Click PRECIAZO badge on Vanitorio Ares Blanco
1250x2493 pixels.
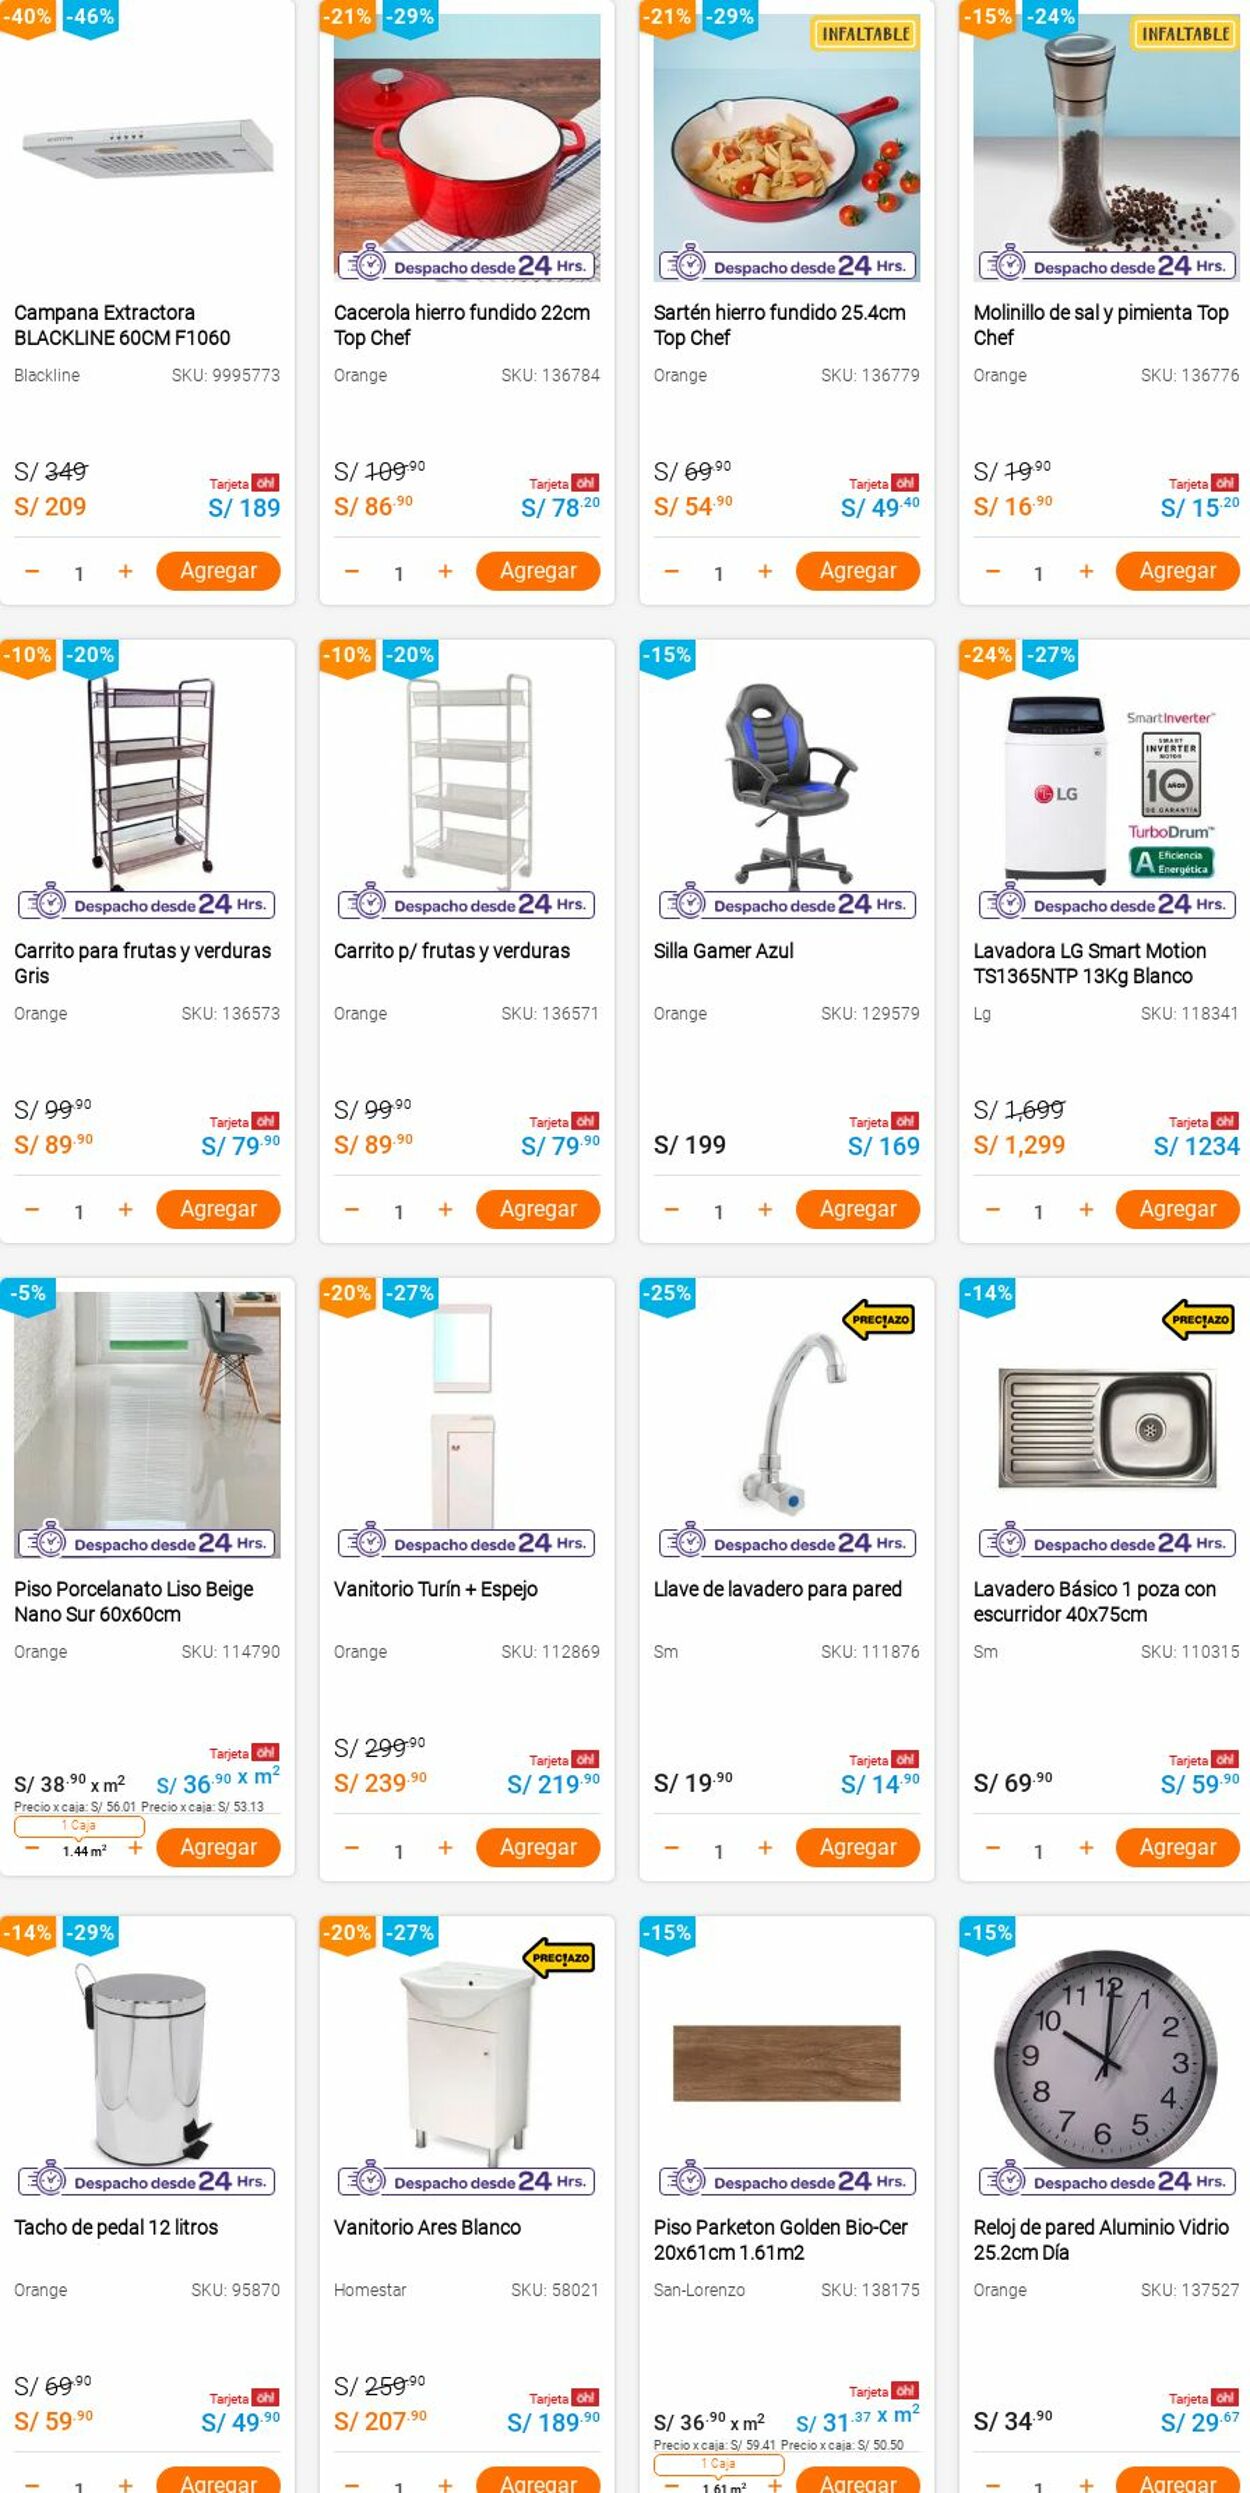point(560,1958)
